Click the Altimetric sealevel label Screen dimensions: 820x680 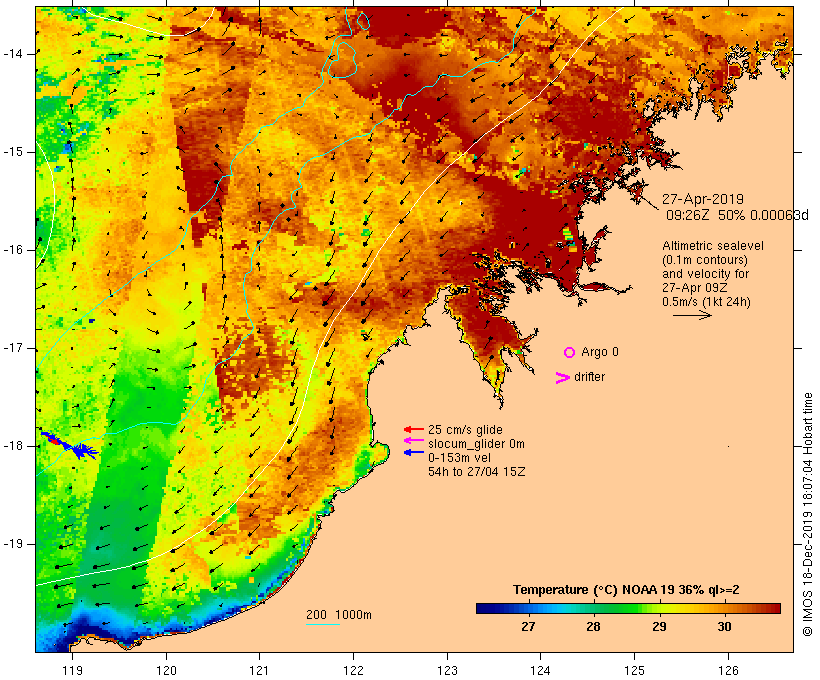[x=713, y=246]
